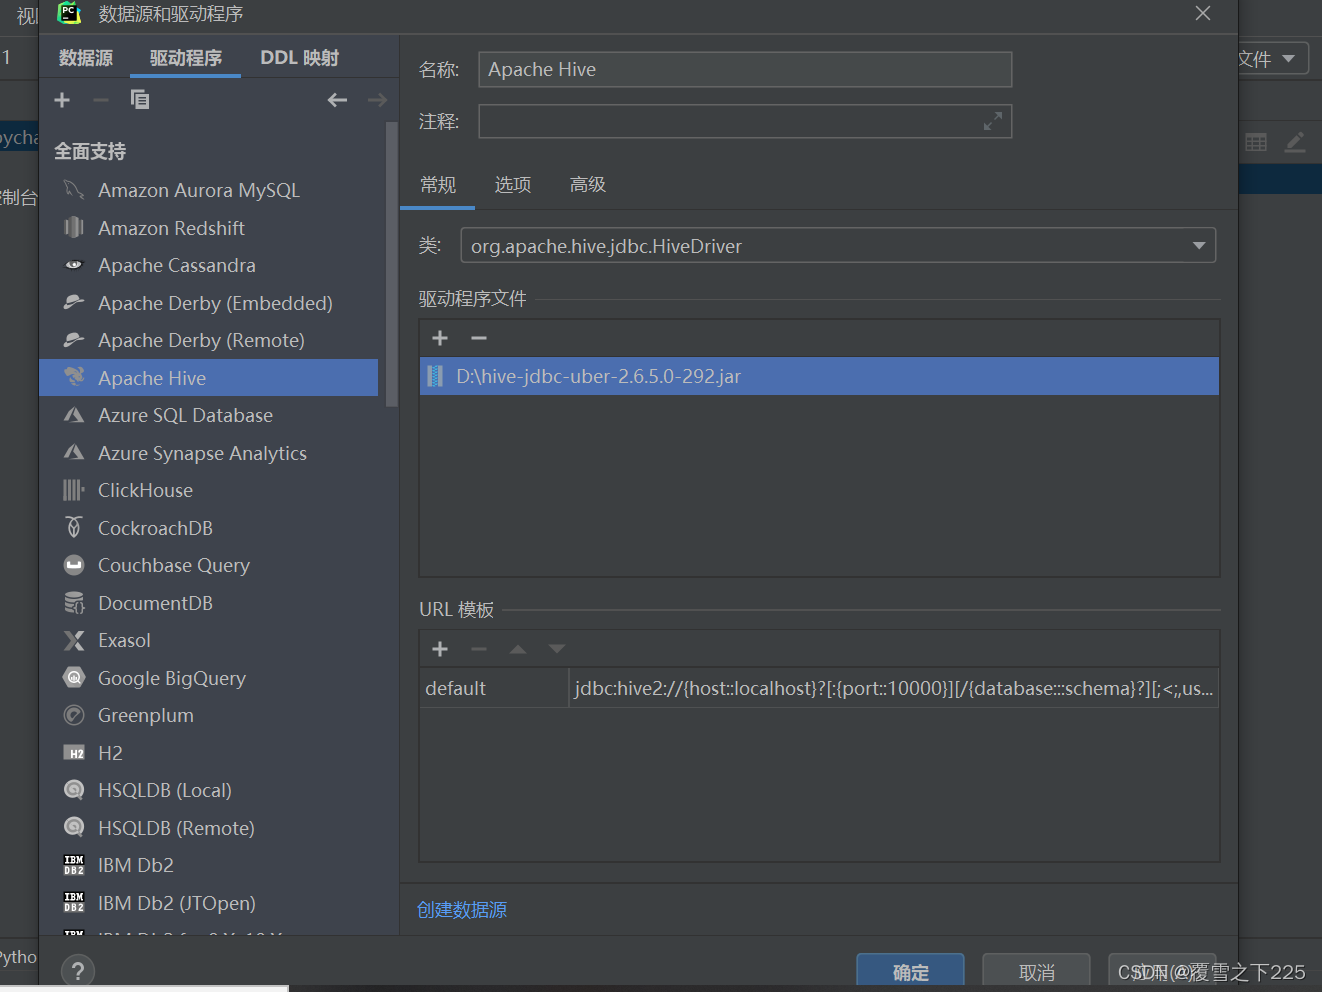This screenshot has height=992, width=1322.
Task: Navigate back with left arrow
Action: tap(337, 100)
